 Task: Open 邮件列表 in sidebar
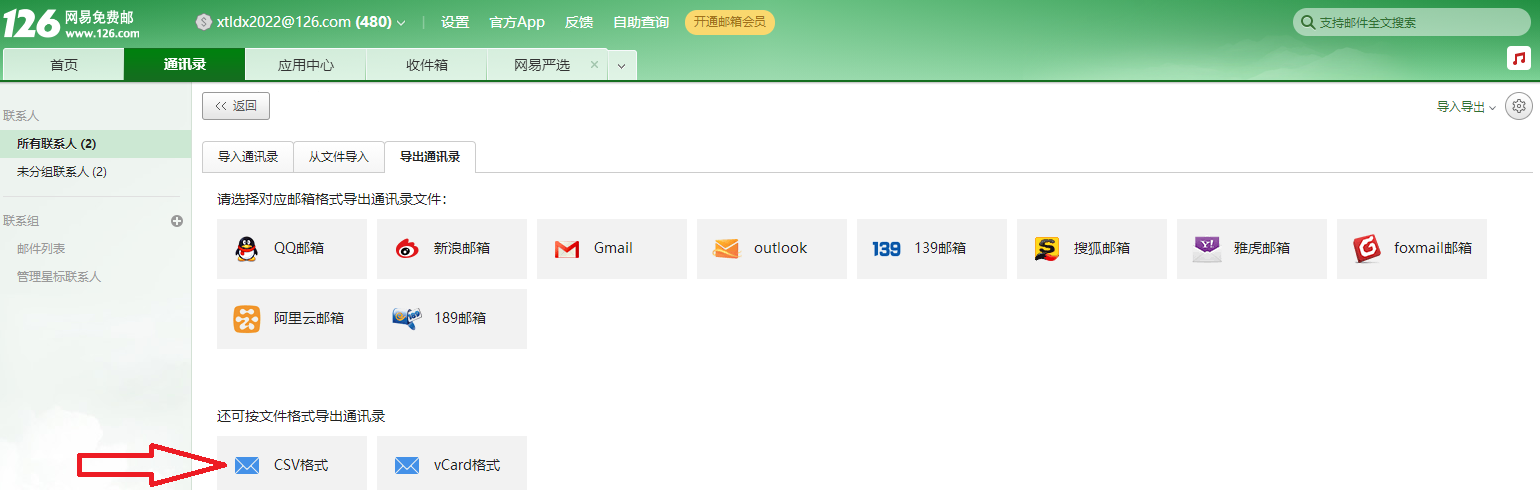point(41,248)
